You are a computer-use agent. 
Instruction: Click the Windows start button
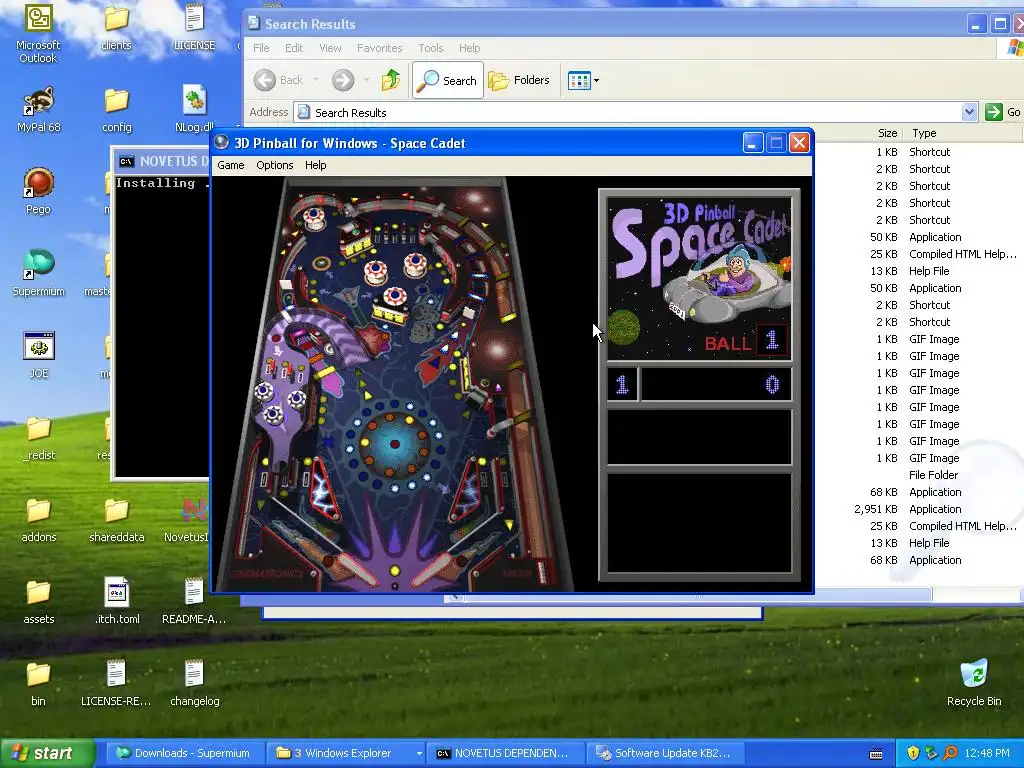tap(47, 753)
